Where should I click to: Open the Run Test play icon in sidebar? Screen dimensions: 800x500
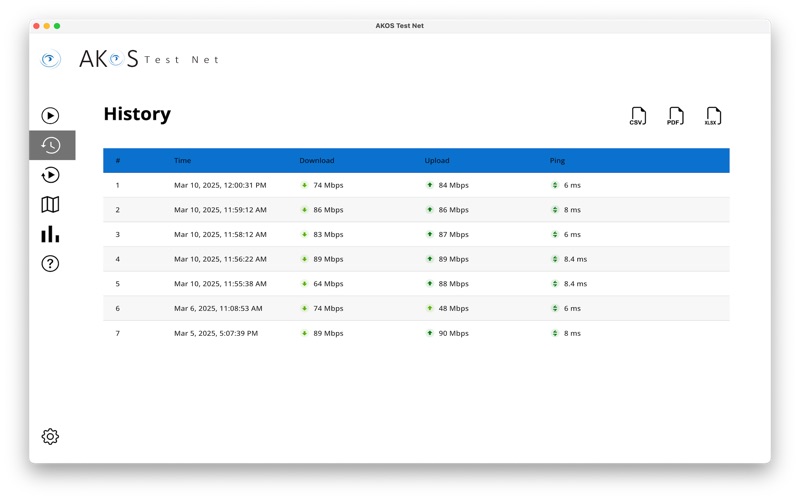50,116
